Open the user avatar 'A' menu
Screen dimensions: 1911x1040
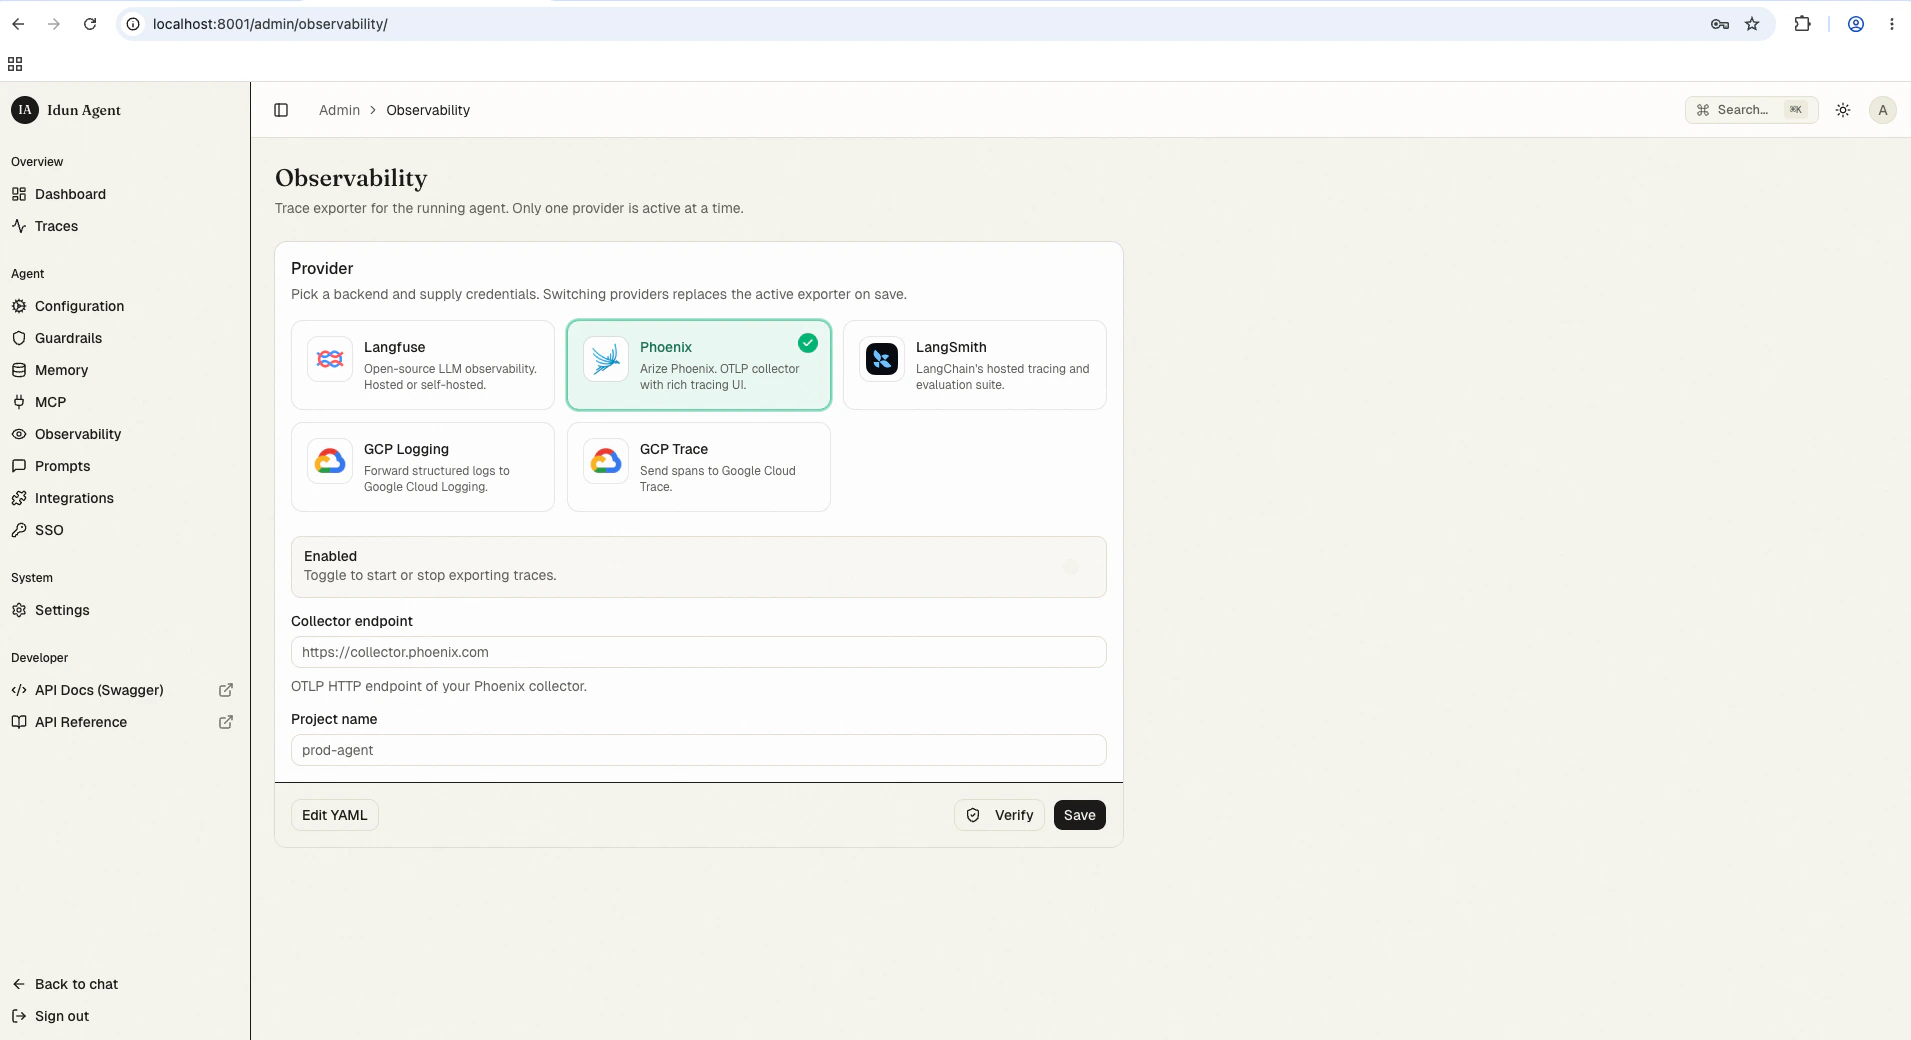(1883, 110)
